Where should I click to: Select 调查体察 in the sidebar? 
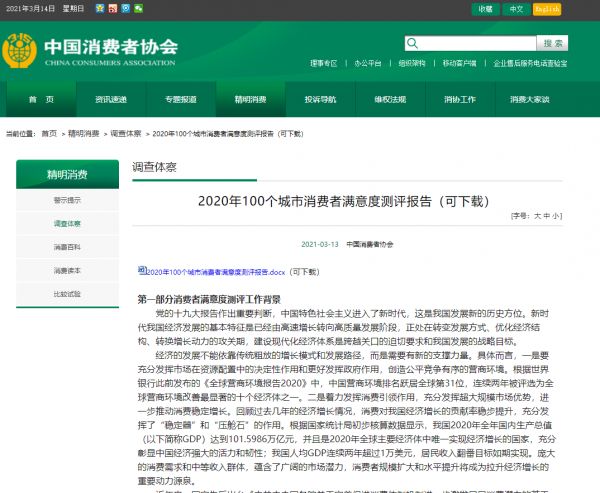coord(67,224)
